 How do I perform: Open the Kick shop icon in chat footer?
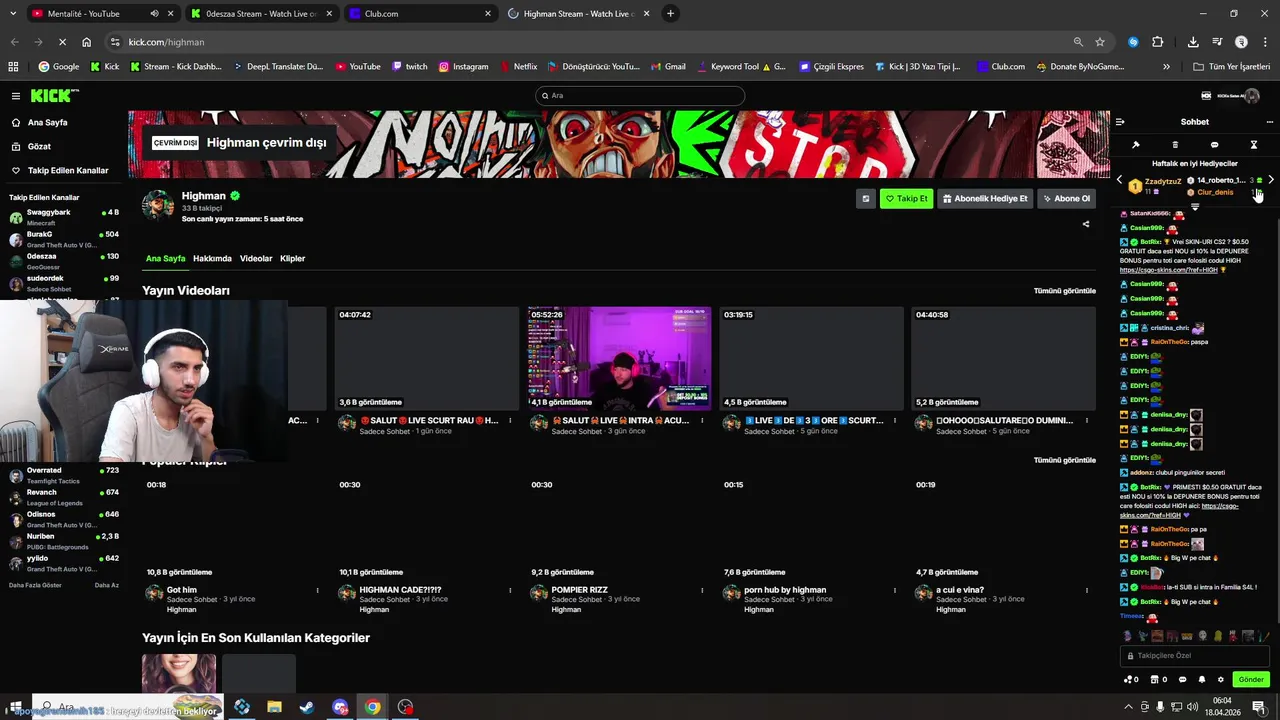1156,680
